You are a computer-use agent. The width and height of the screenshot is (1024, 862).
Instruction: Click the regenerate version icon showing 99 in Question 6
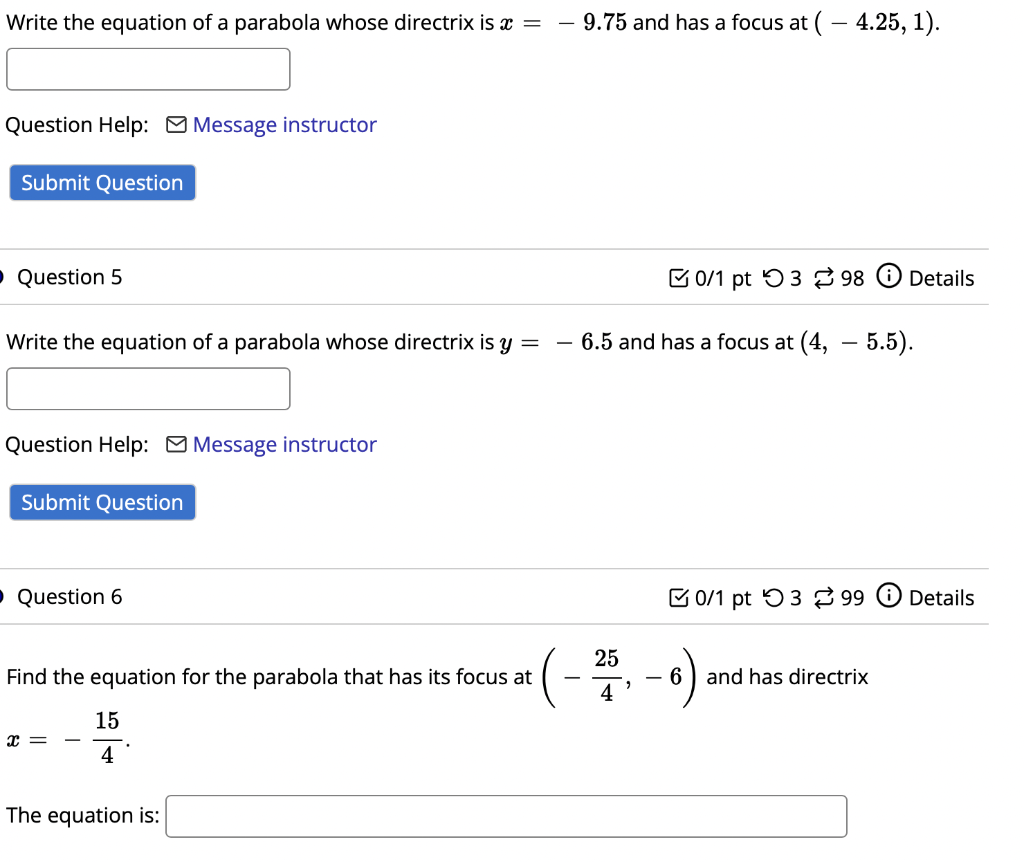coord(823,597)
